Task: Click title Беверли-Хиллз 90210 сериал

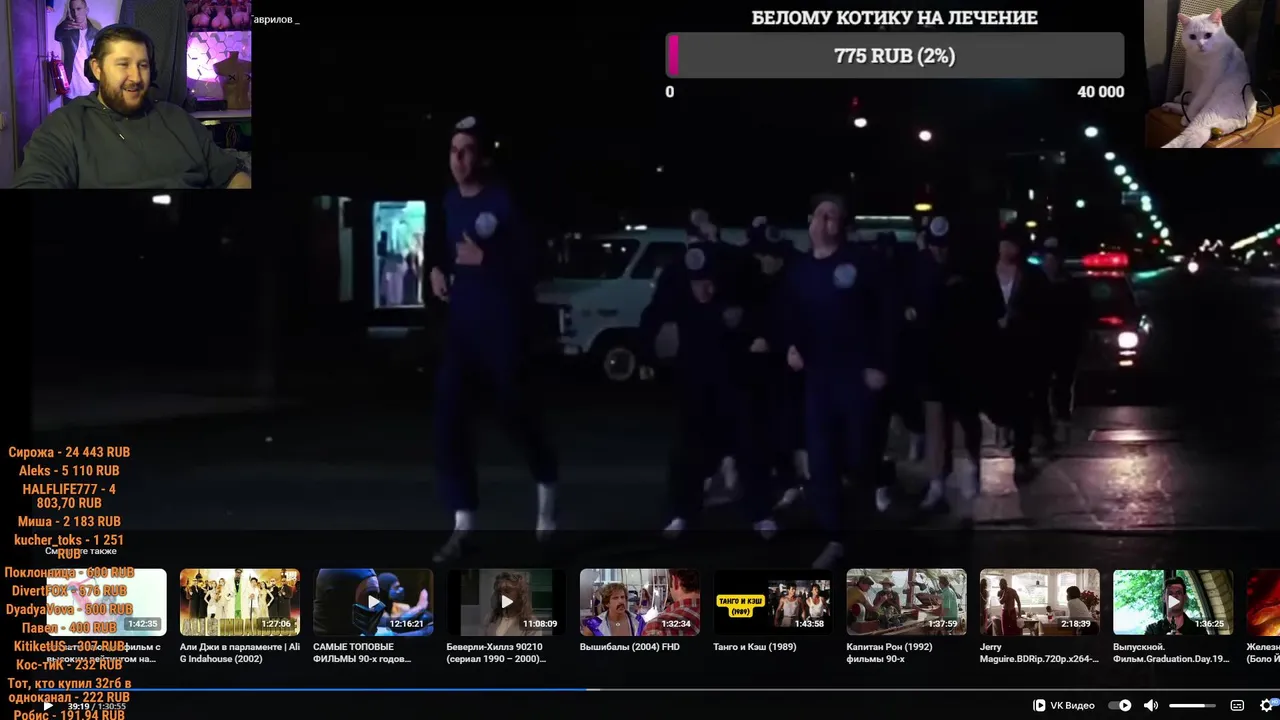Action: (x=496, y=653)
